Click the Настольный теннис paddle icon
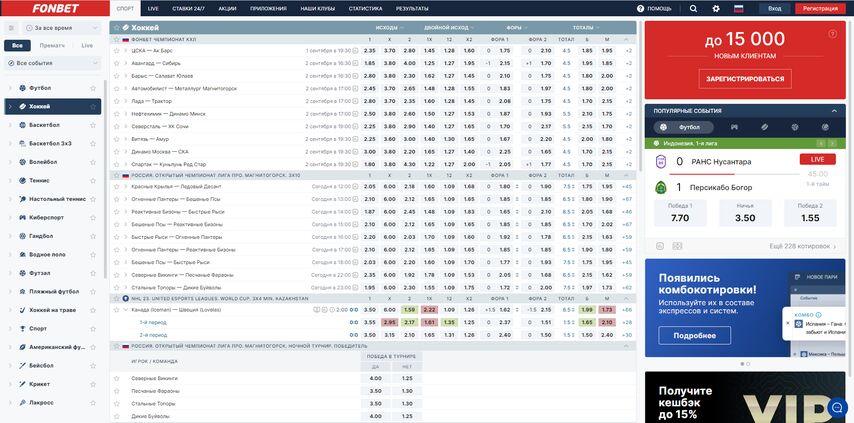The width and height of the screenshot is (854, 423). tap(22, 199)
